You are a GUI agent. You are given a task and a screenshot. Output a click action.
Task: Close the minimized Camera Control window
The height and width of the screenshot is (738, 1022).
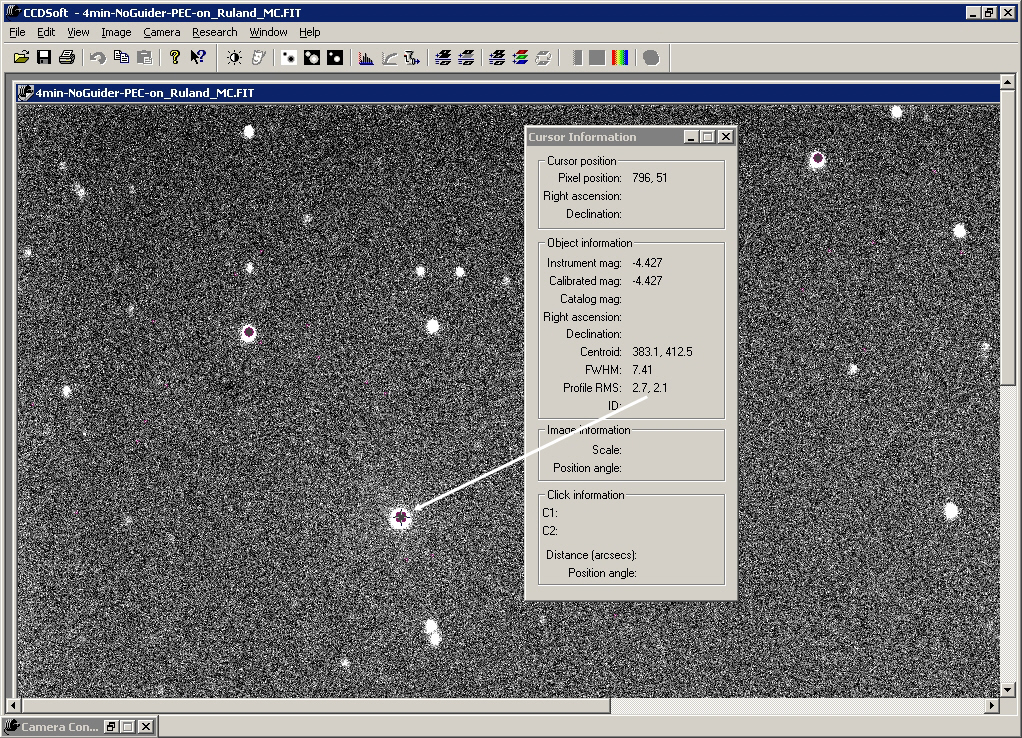pos(146,726)
